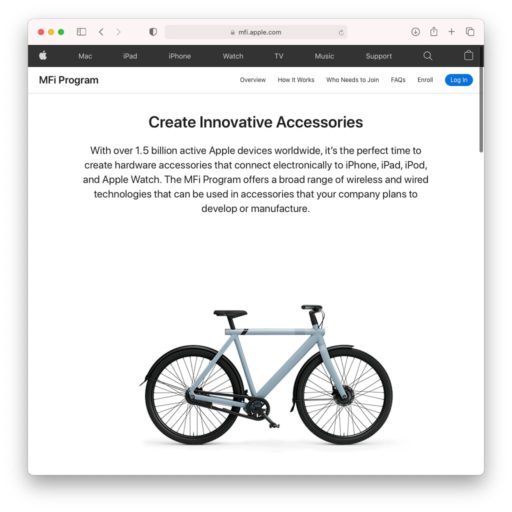Open a new tab with the plus icon
Image resolution: width=512 pixels, height=512 pixels.
pyautogui.click(x=451, y=32)
